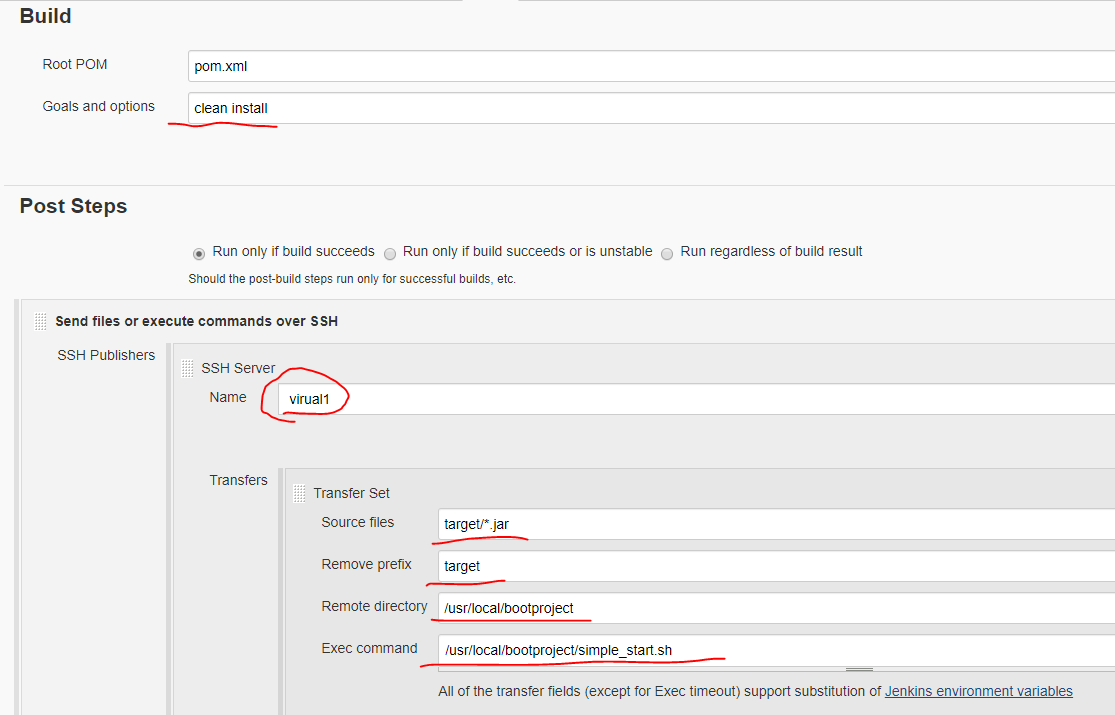Click the SSH Publishers label
Viewport: 1115px width, 715px height.
click(106, 355)
